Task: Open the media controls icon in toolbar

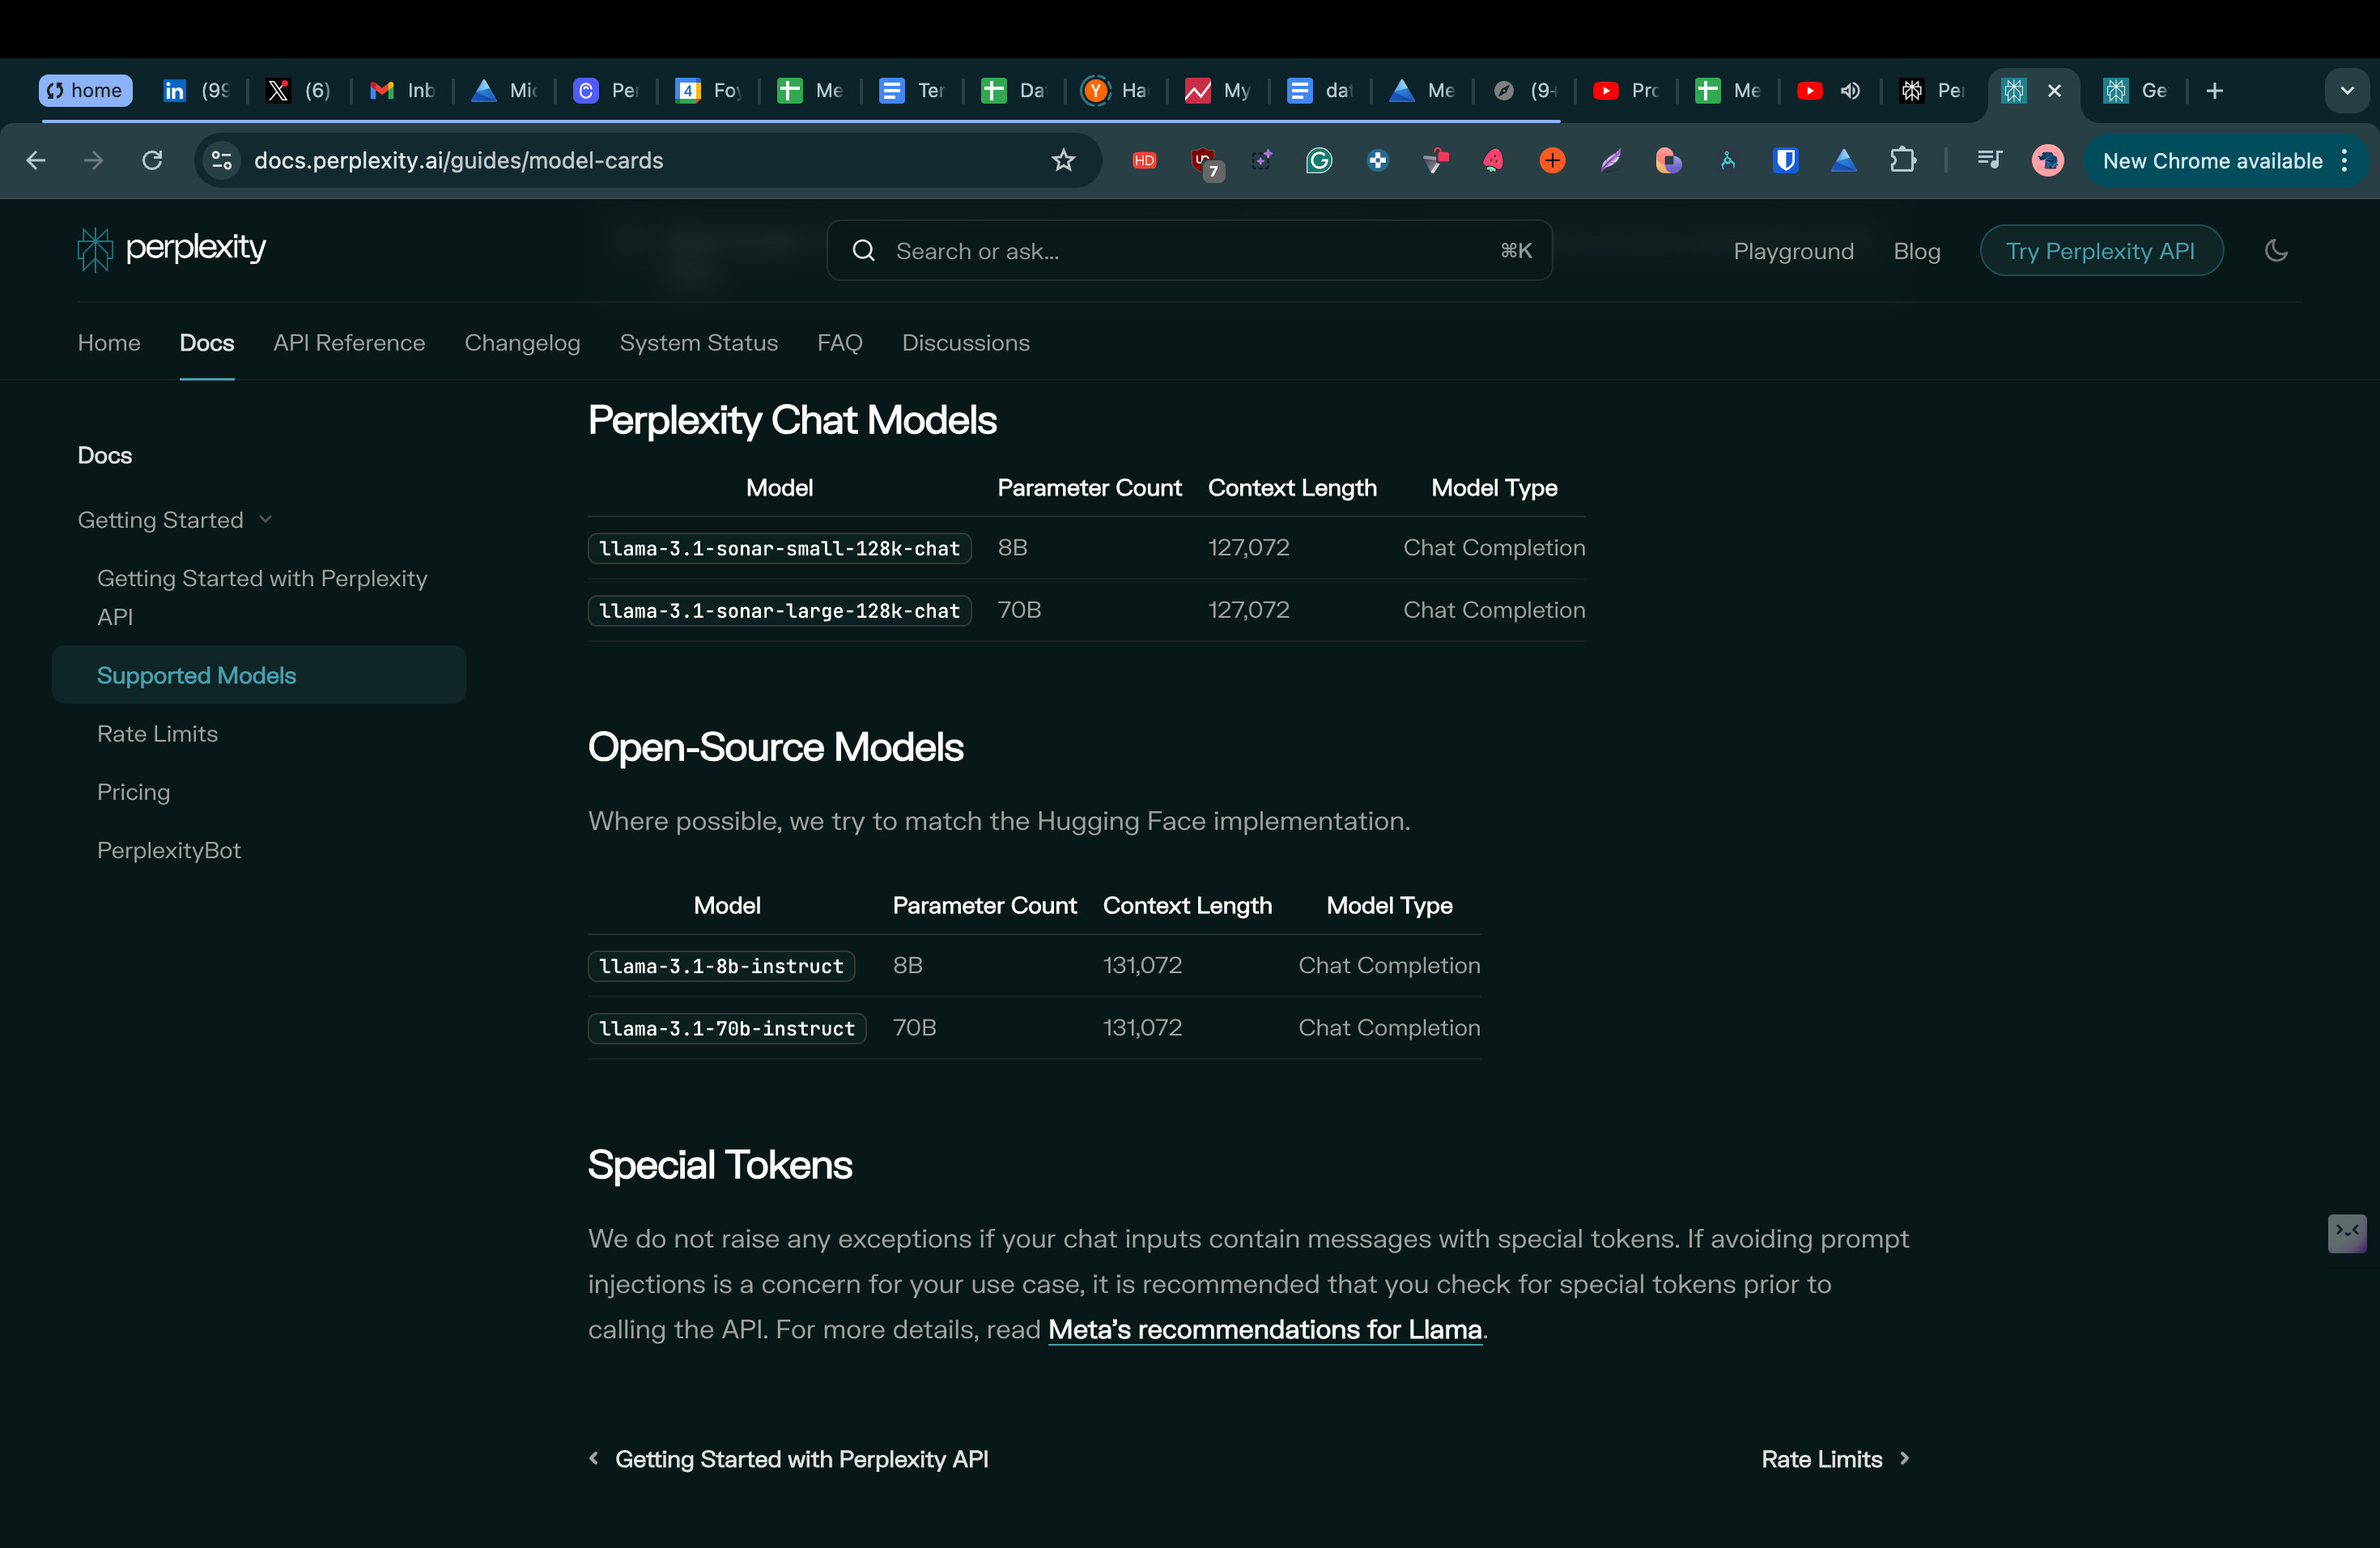Action: (1990, 160)
